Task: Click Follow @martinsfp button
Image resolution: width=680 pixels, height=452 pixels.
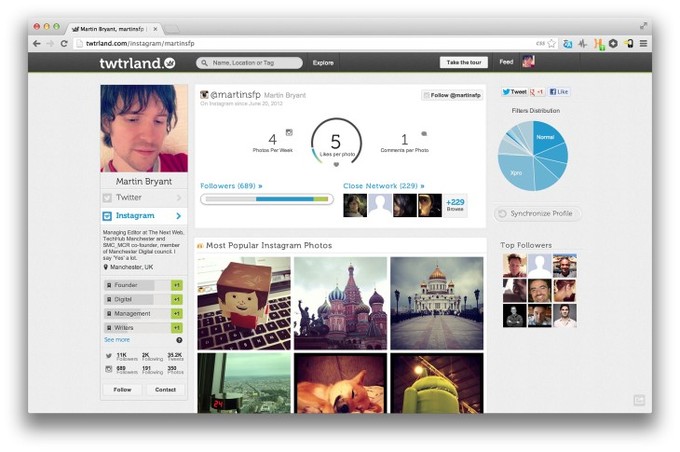Action: (x=452, y=95)
